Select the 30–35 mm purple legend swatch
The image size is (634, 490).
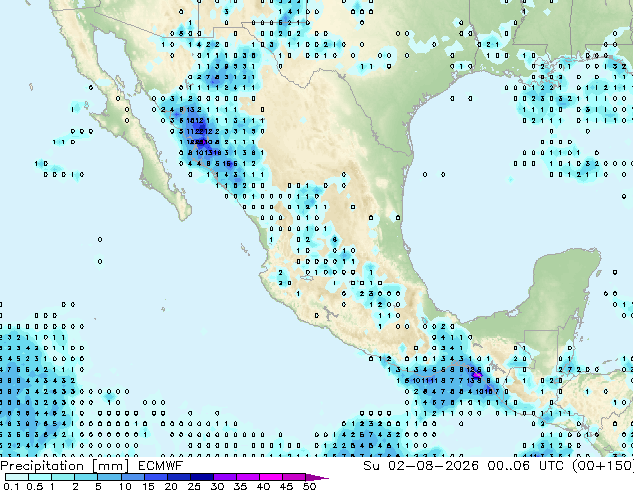click(224, 477)
